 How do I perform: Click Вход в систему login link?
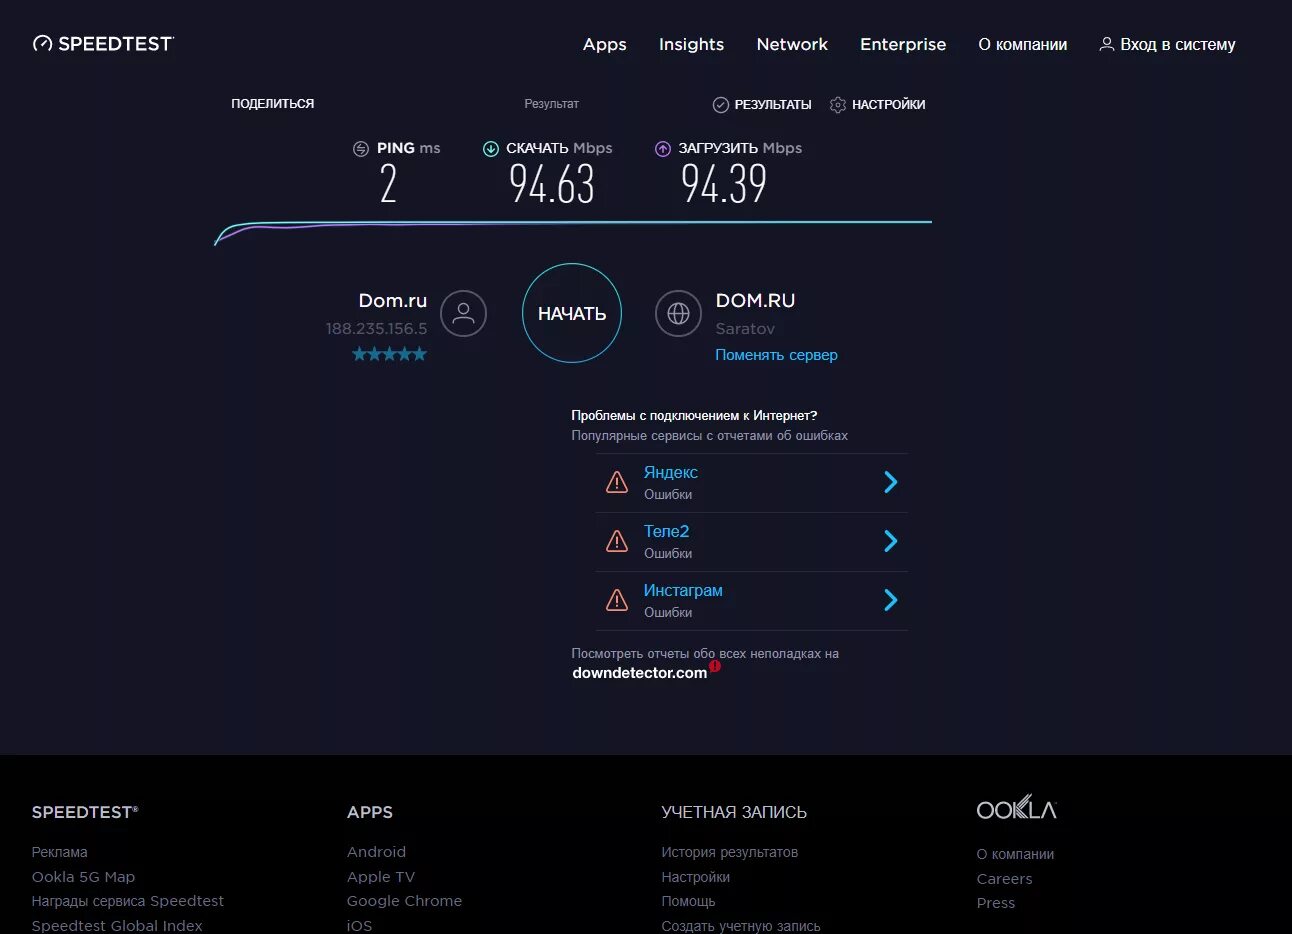[x=1177, y=44]
